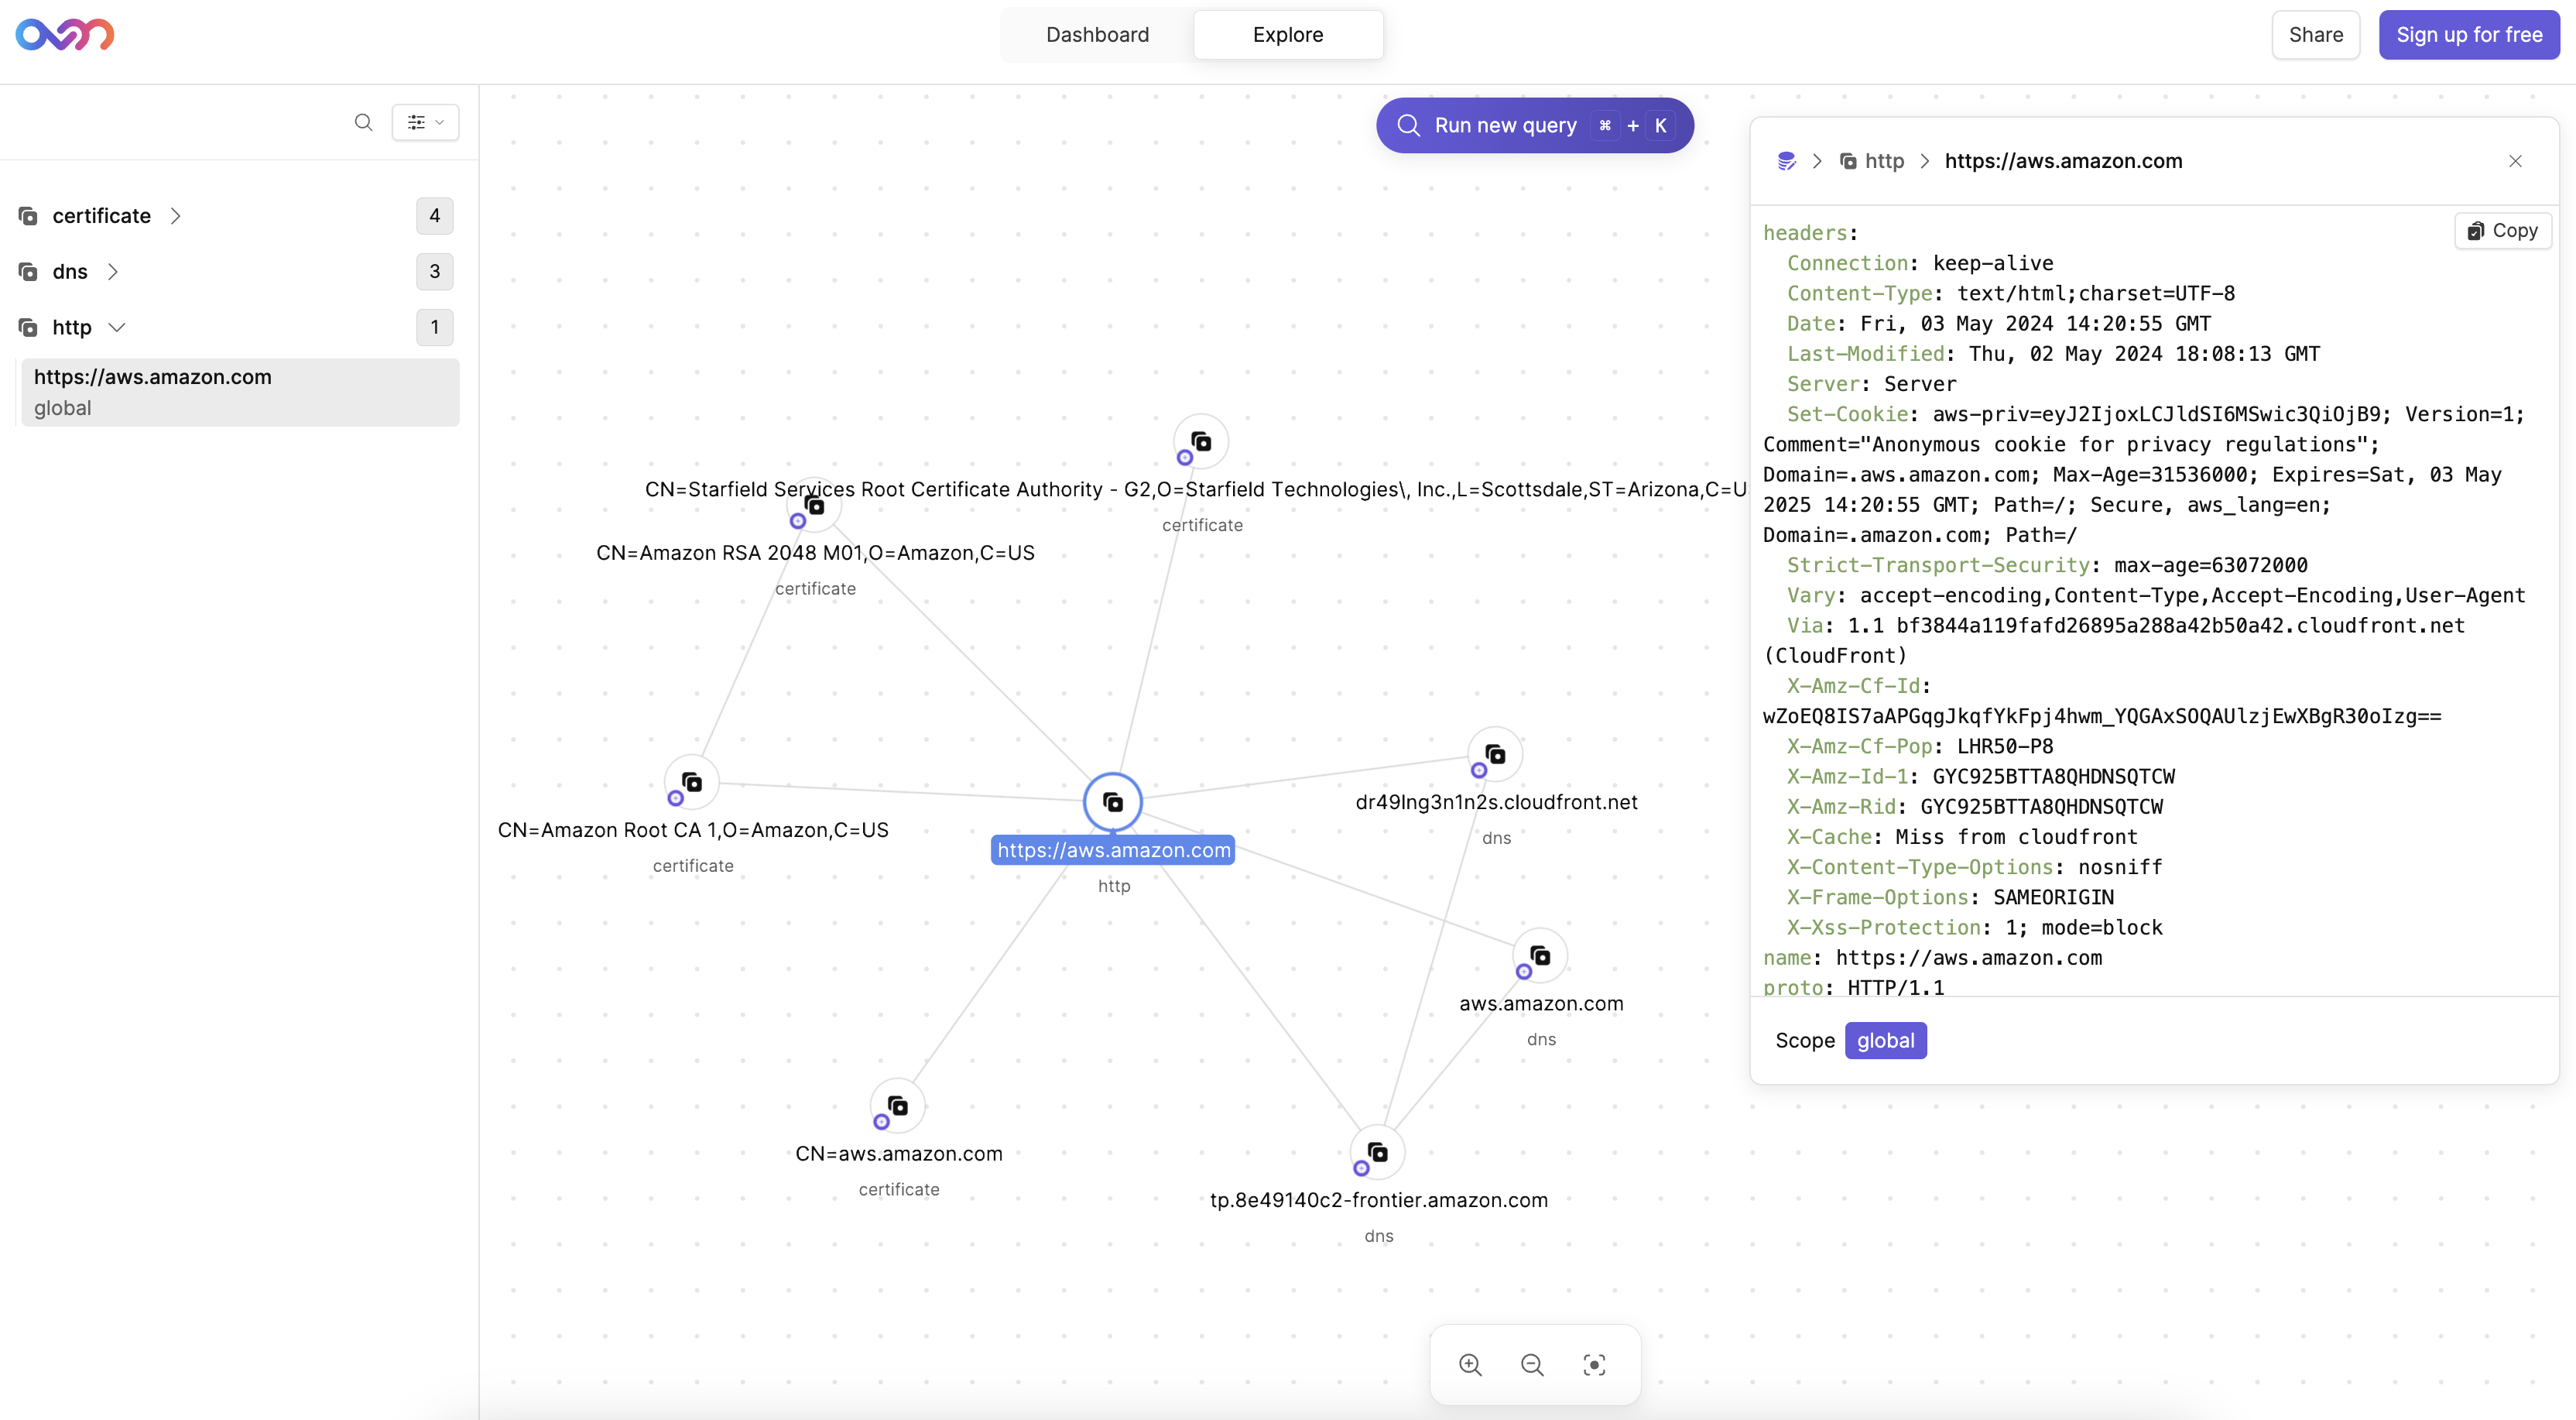Click the highlighted https://aws.amazon.com graph label
Image resolution: width=2576 pixels, height=1420 pixels.
(x=1113, y=850)
